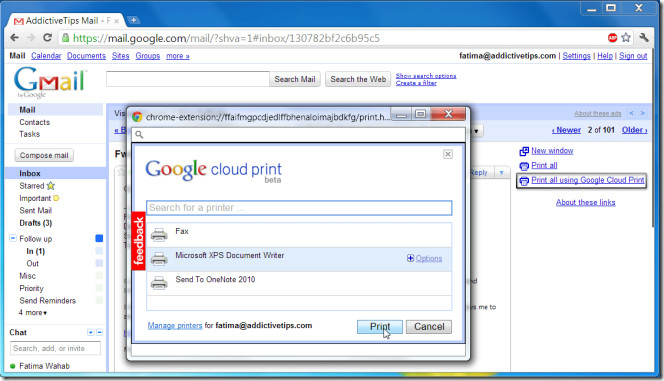Screen dimensions: 664x381
Task: Close the AddictiveTips Mail tab
Action: [116, 21]
